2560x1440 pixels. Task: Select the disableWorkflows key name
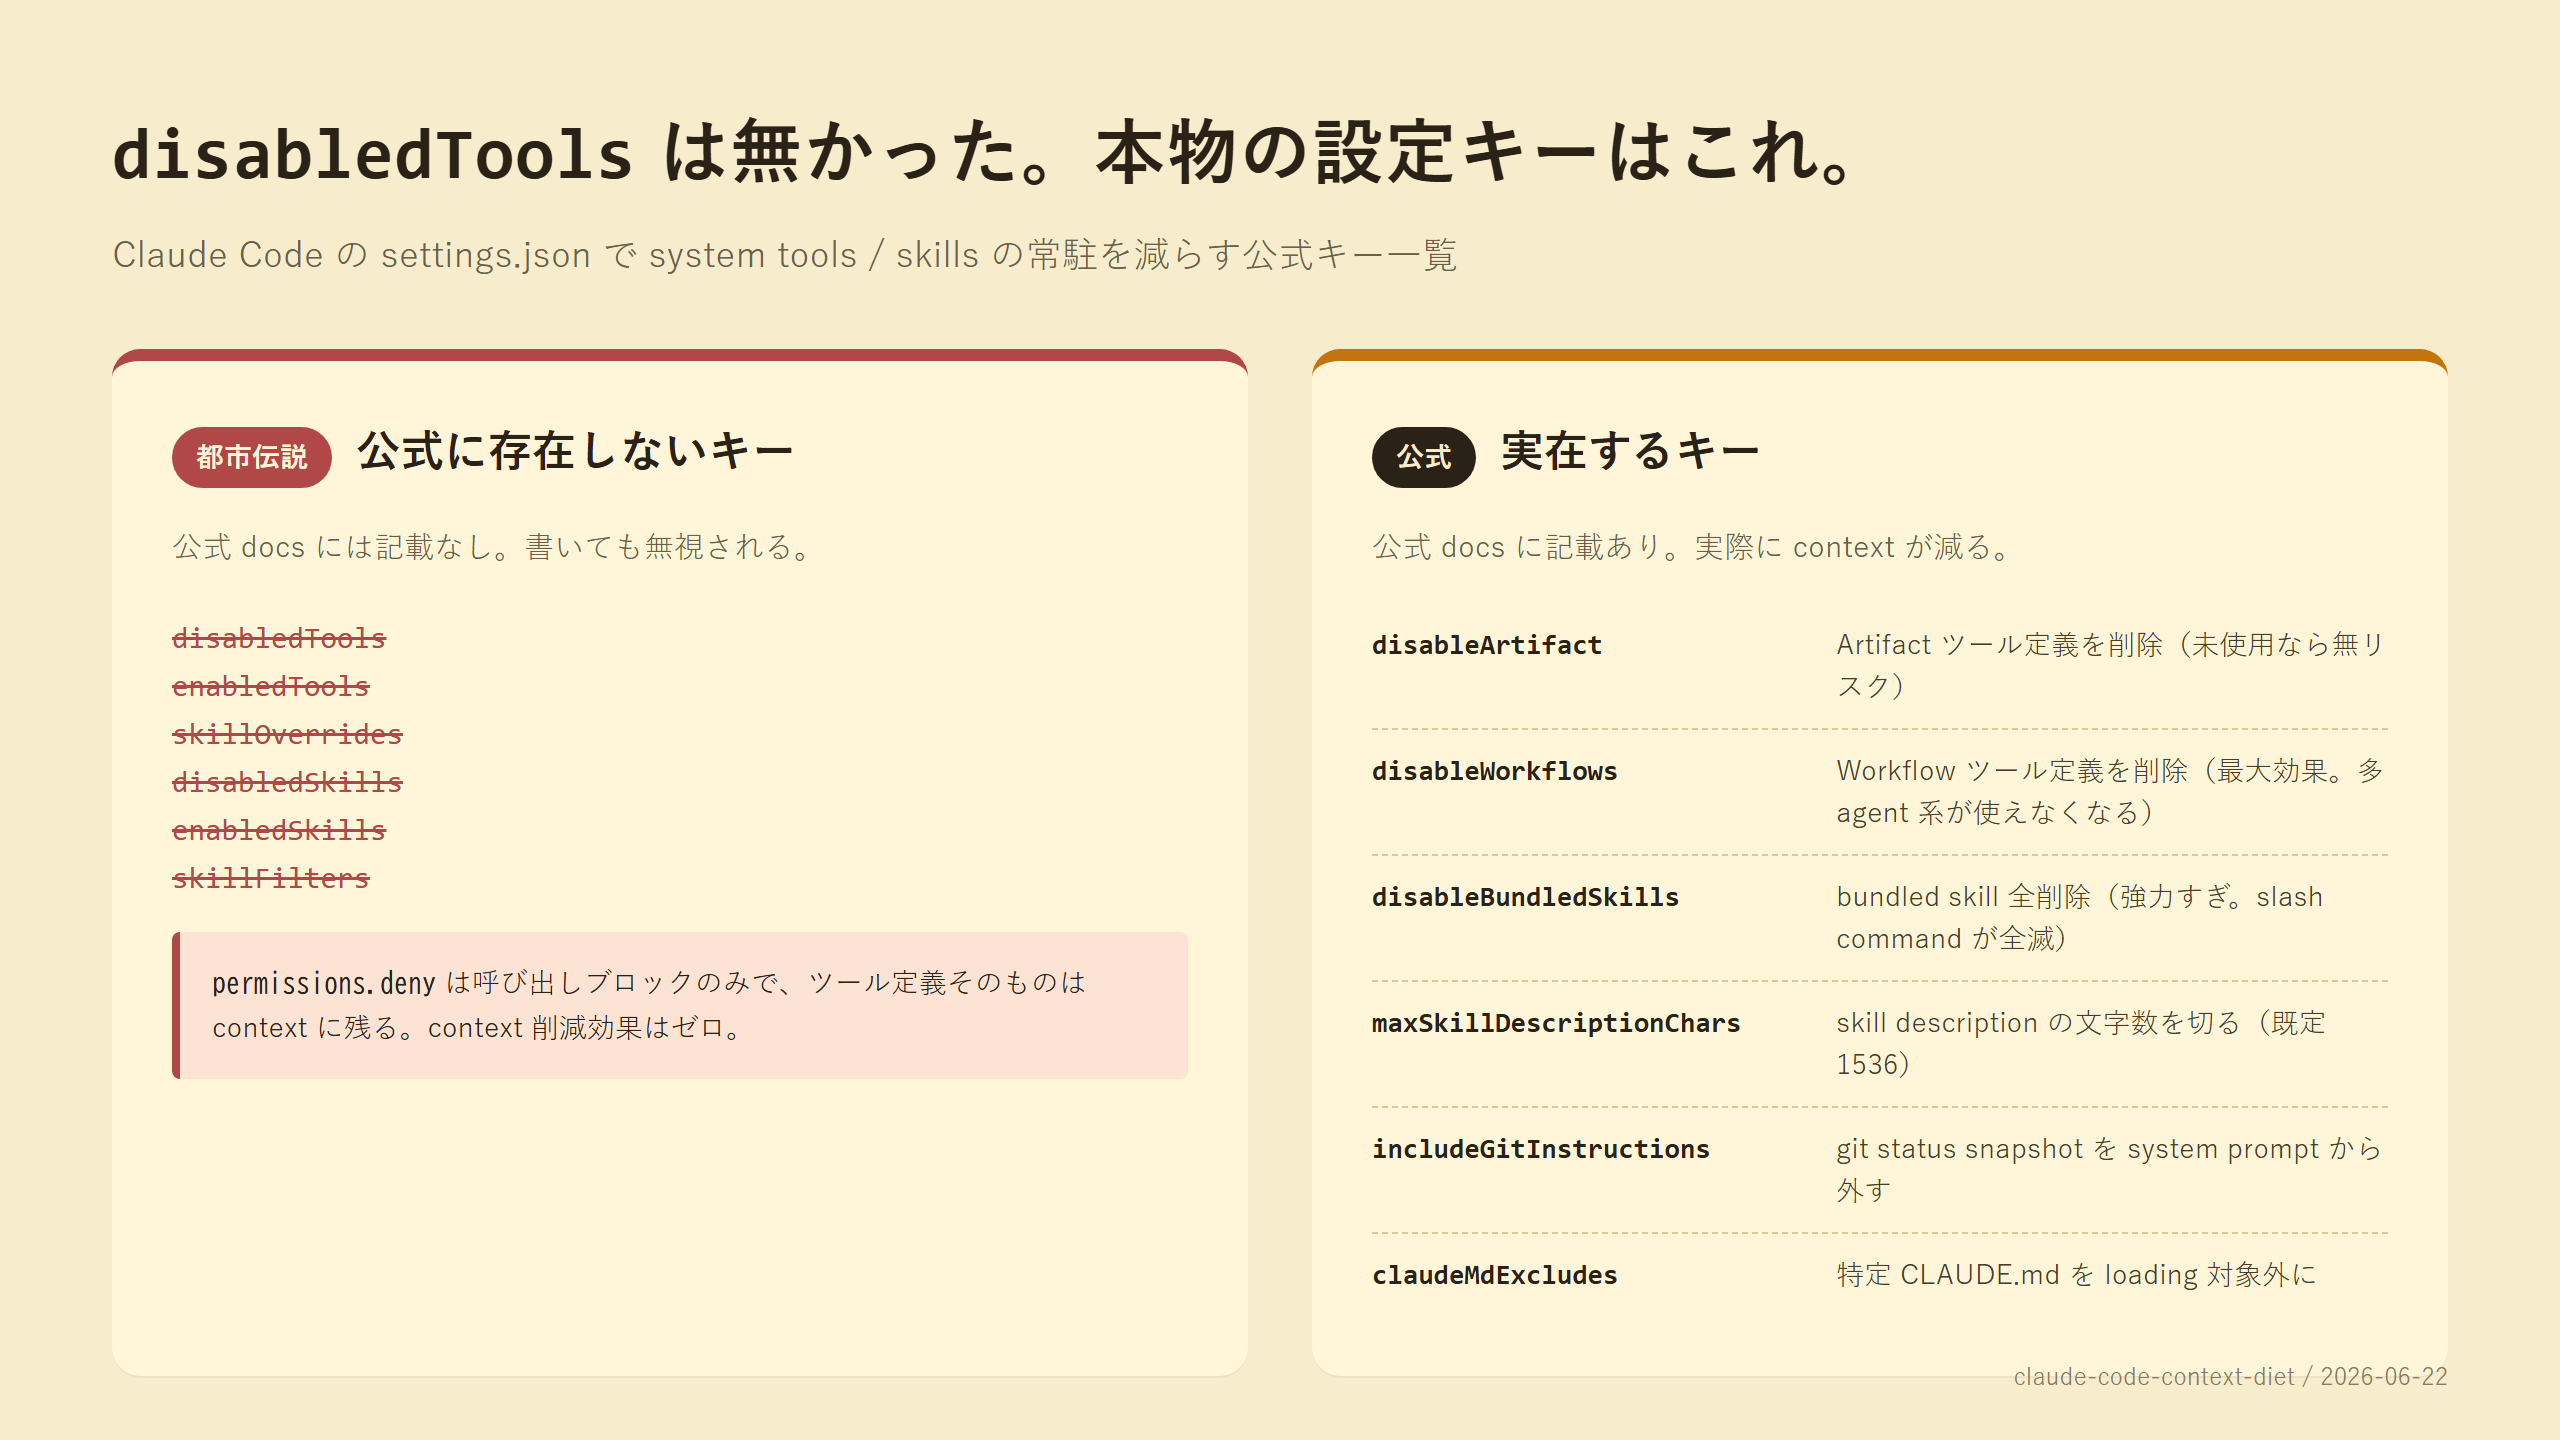point(1495,771)
